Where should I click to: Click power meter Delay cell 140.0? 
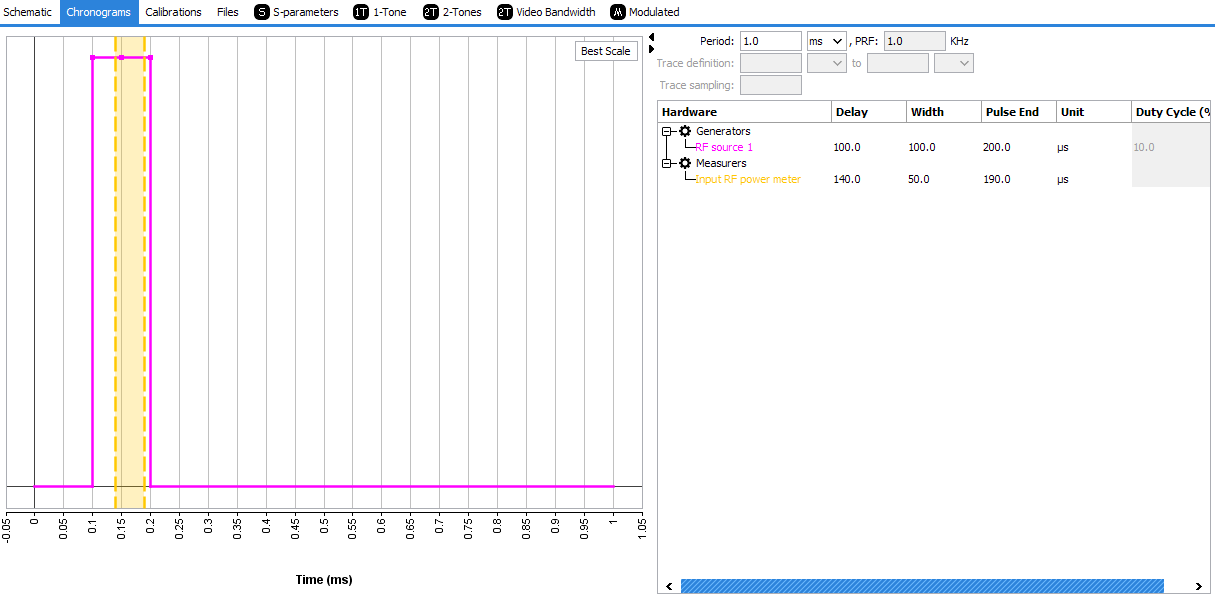pos(869,179)
